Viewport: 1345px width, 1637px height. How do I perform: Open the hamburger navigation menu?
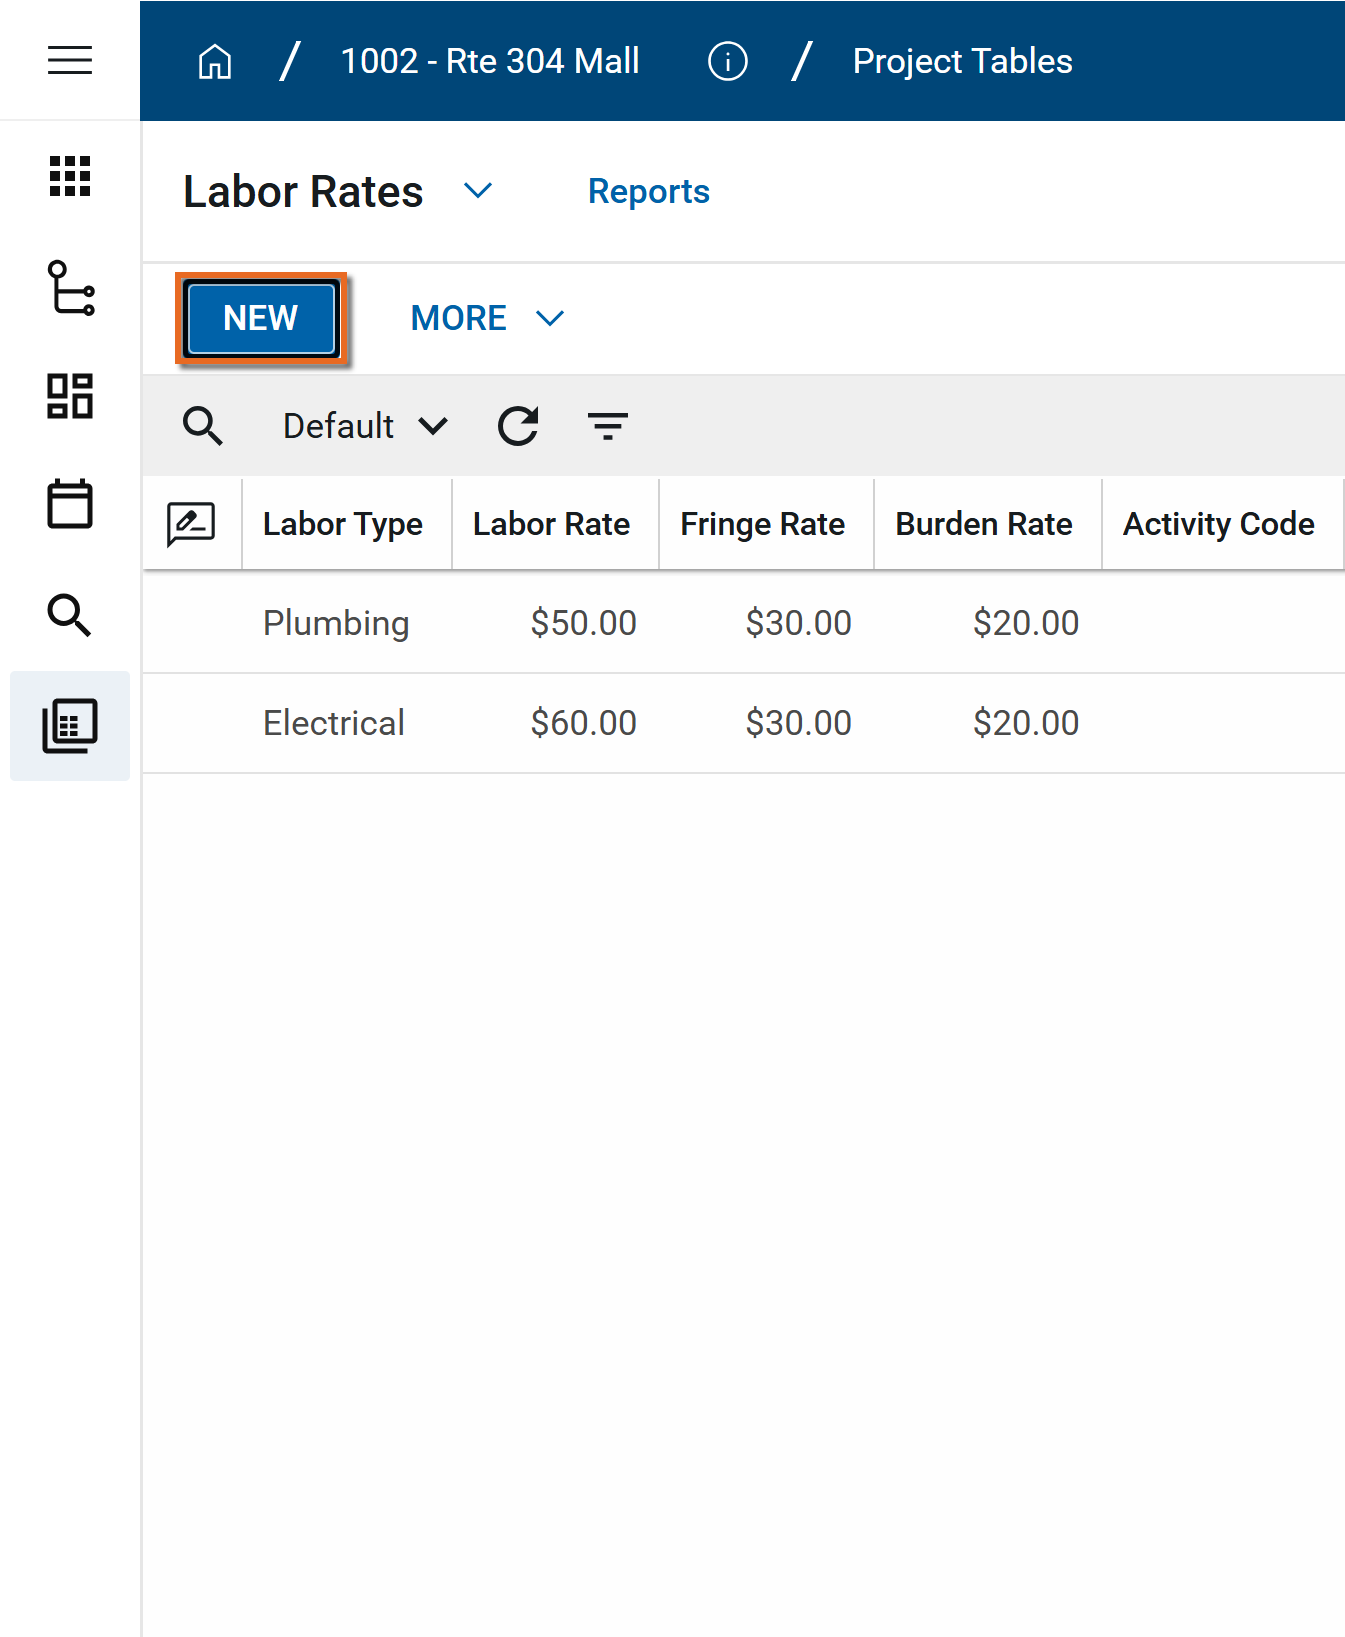(70, 60)
